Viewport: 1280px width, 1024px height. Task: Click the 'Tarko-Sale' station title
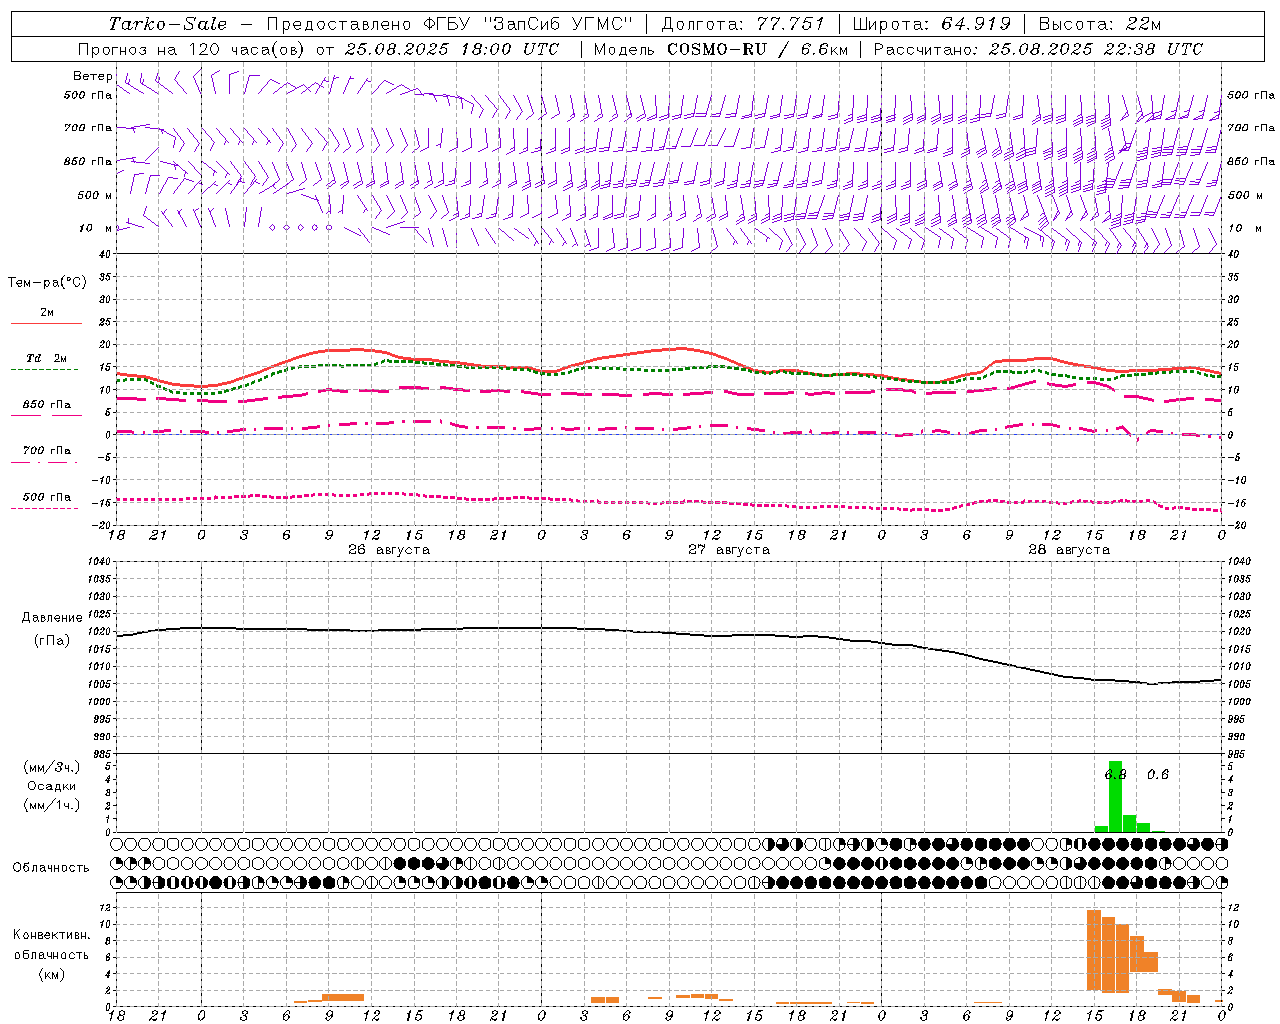pyautogui.click(x=168, y=24)
